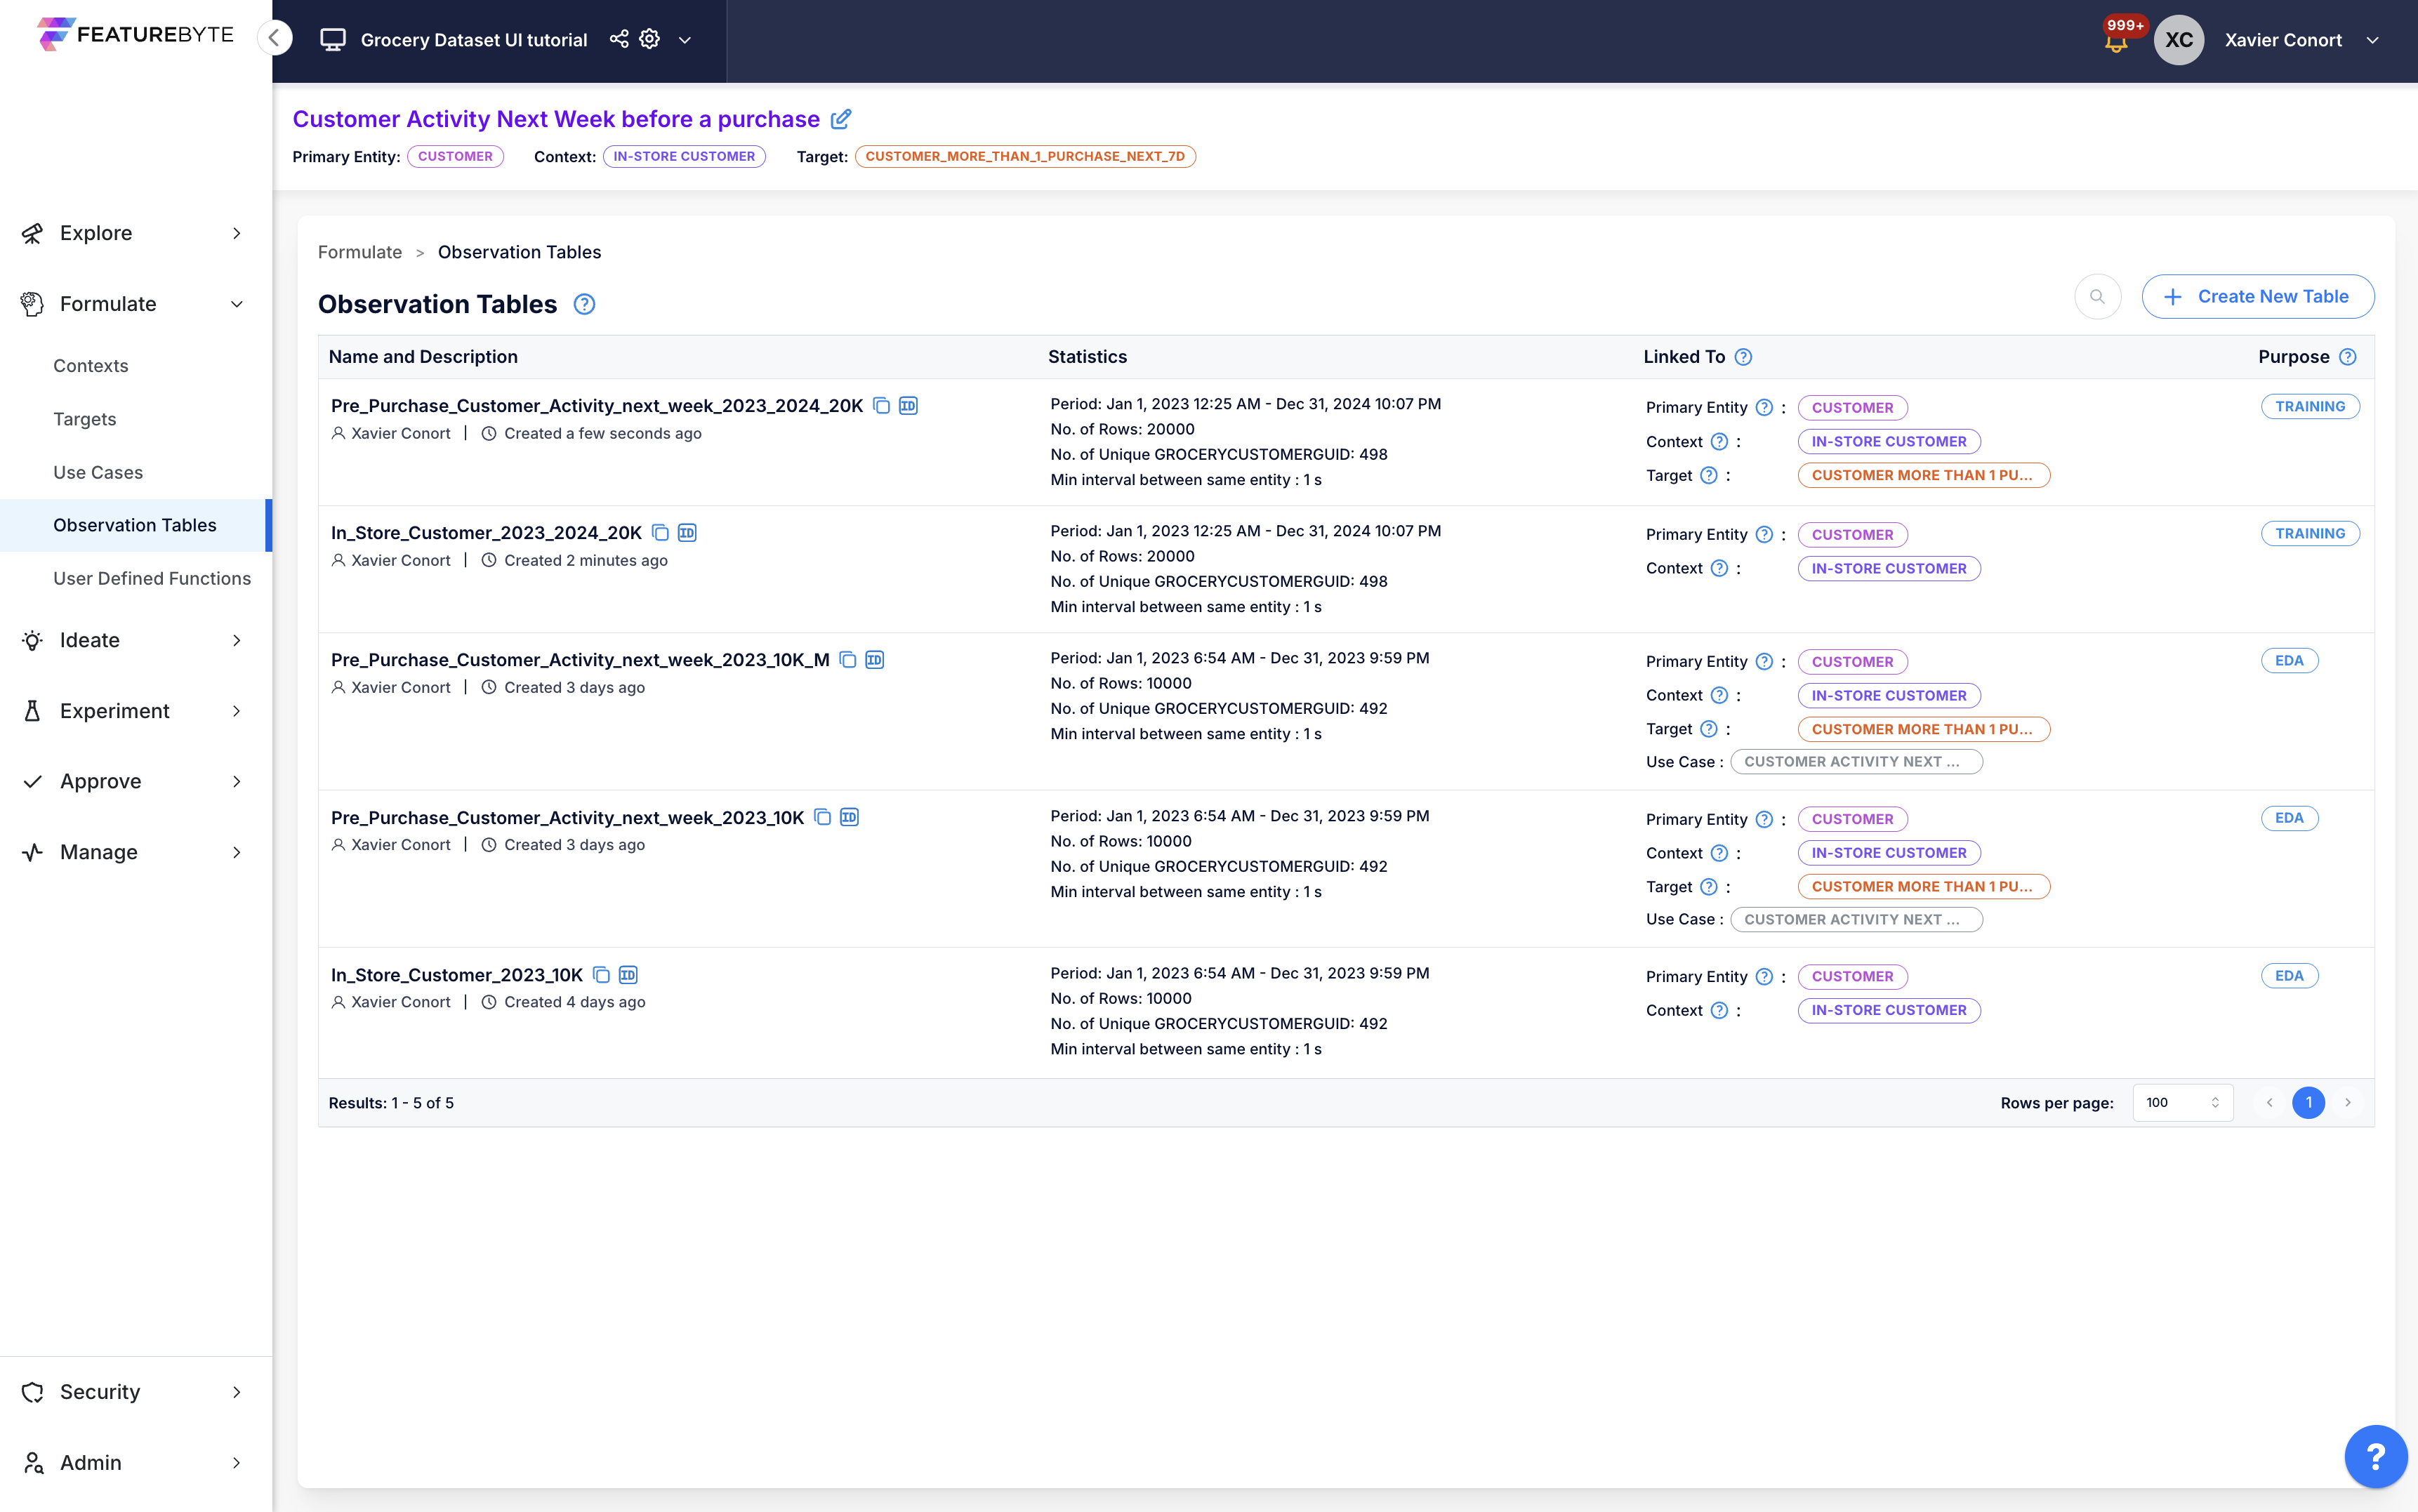
Task: Open the blue help bubble at bottom right
Action: [2375, 1456]
